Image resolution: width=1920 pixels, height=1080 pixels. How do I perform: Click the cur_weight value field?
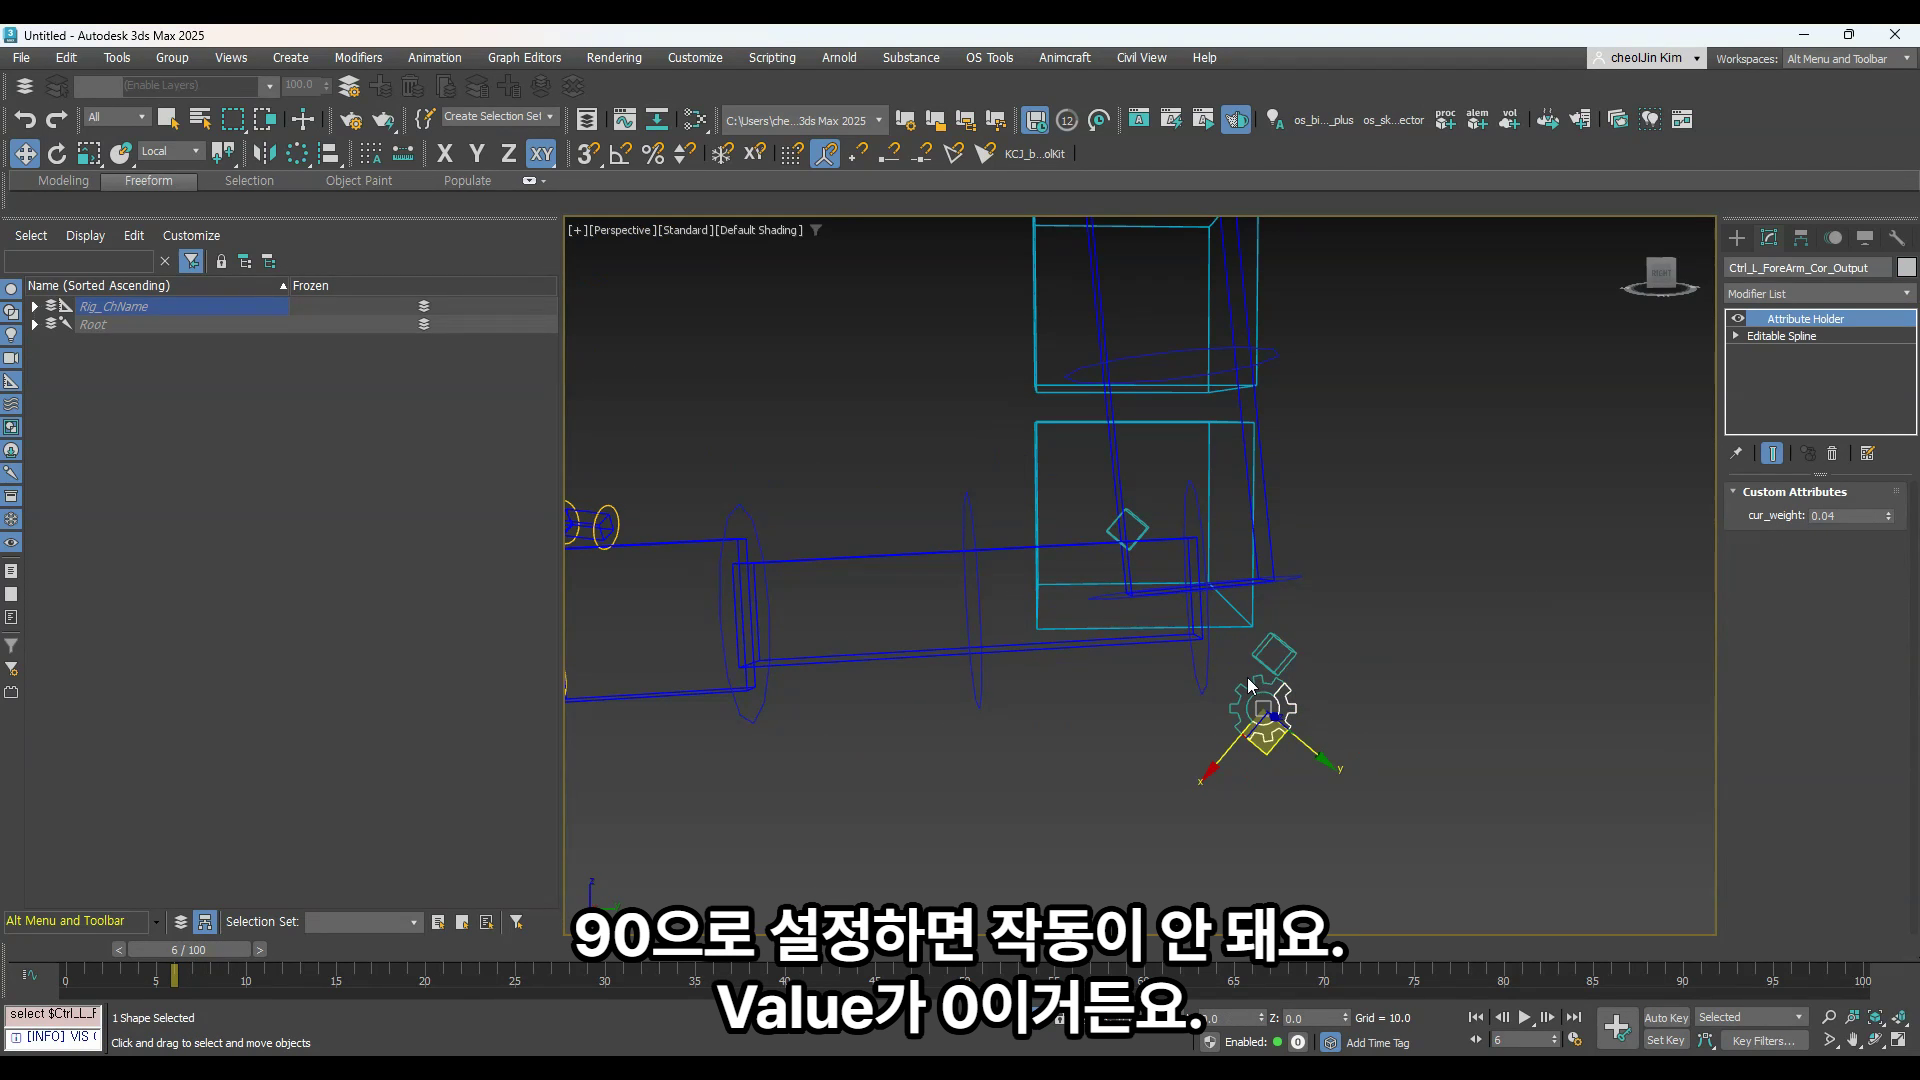pos(1846,516)
